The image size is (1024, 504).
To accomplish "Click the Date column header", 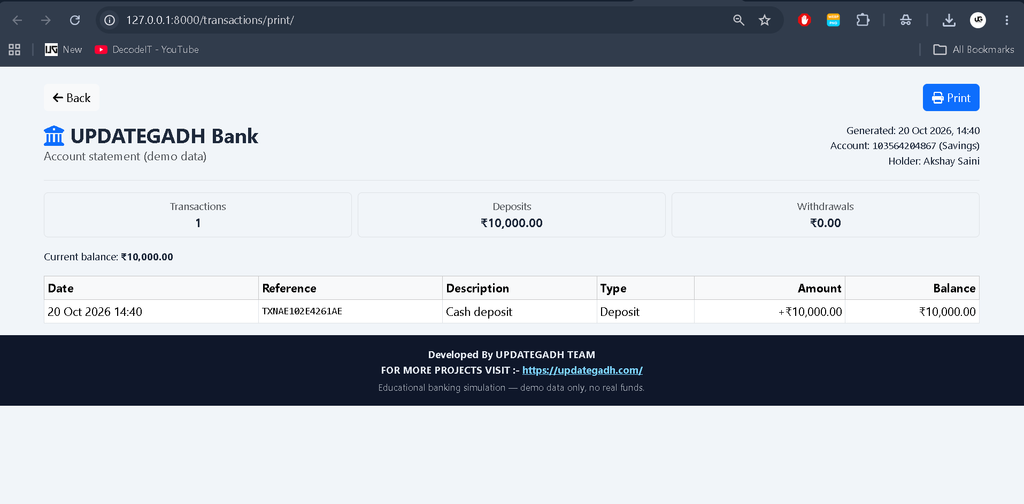I will (151, 288).
